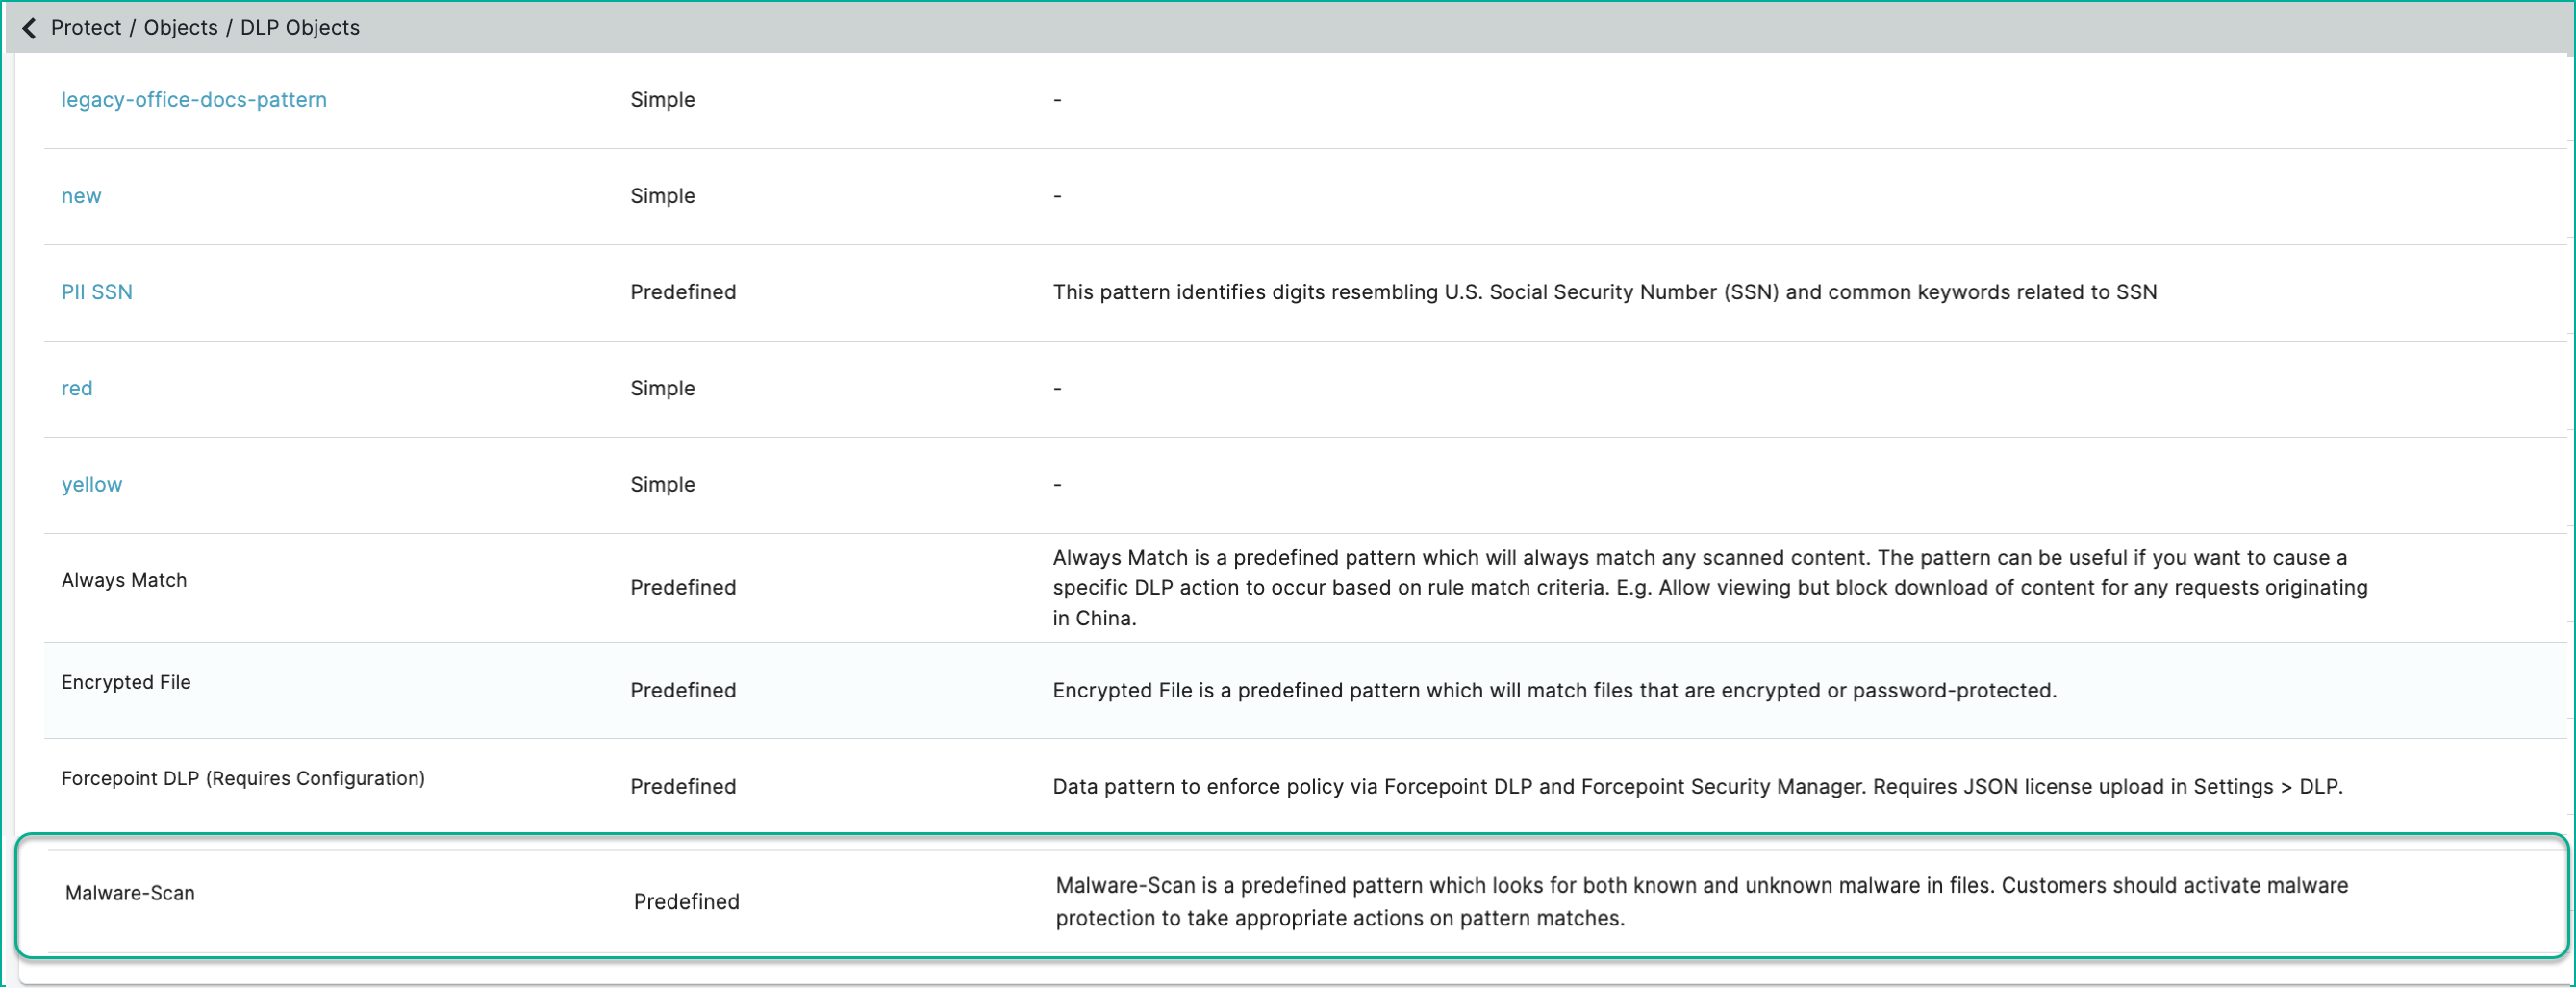
Task: Select the Encrypted File pattern name
Action: pos(126,682)
